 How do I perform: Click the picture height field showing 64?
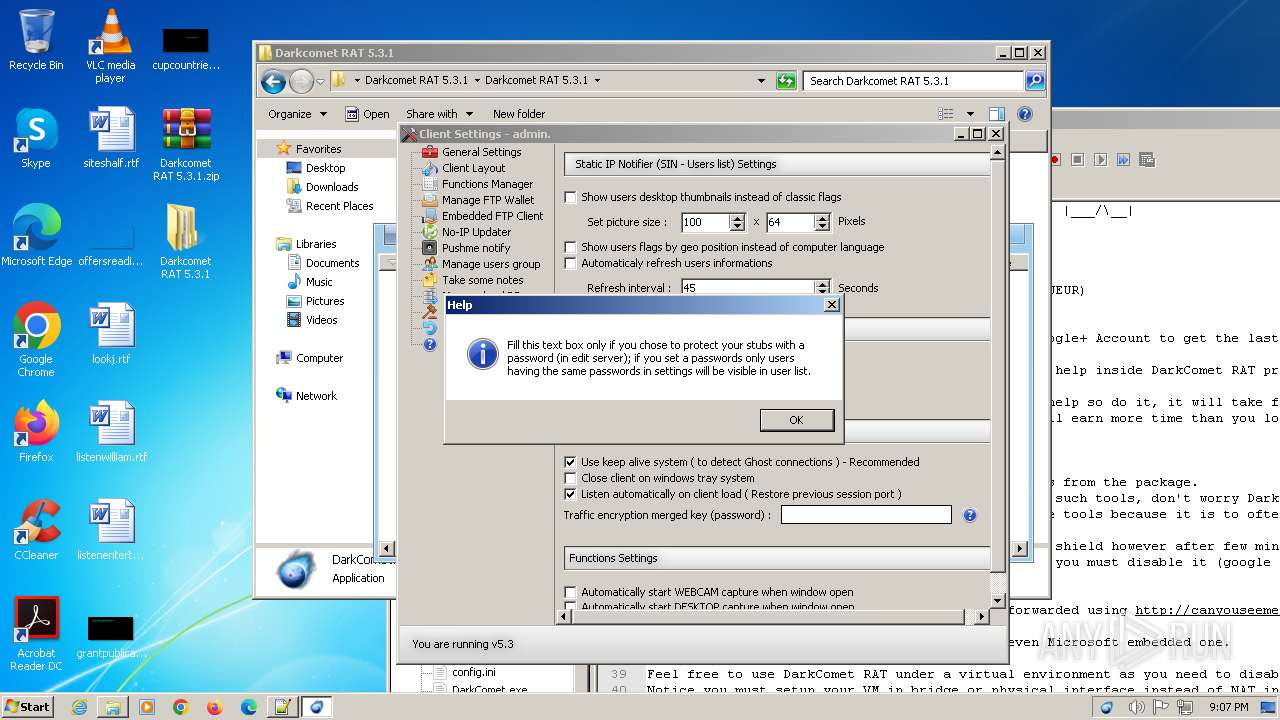[x=790, y=222]
